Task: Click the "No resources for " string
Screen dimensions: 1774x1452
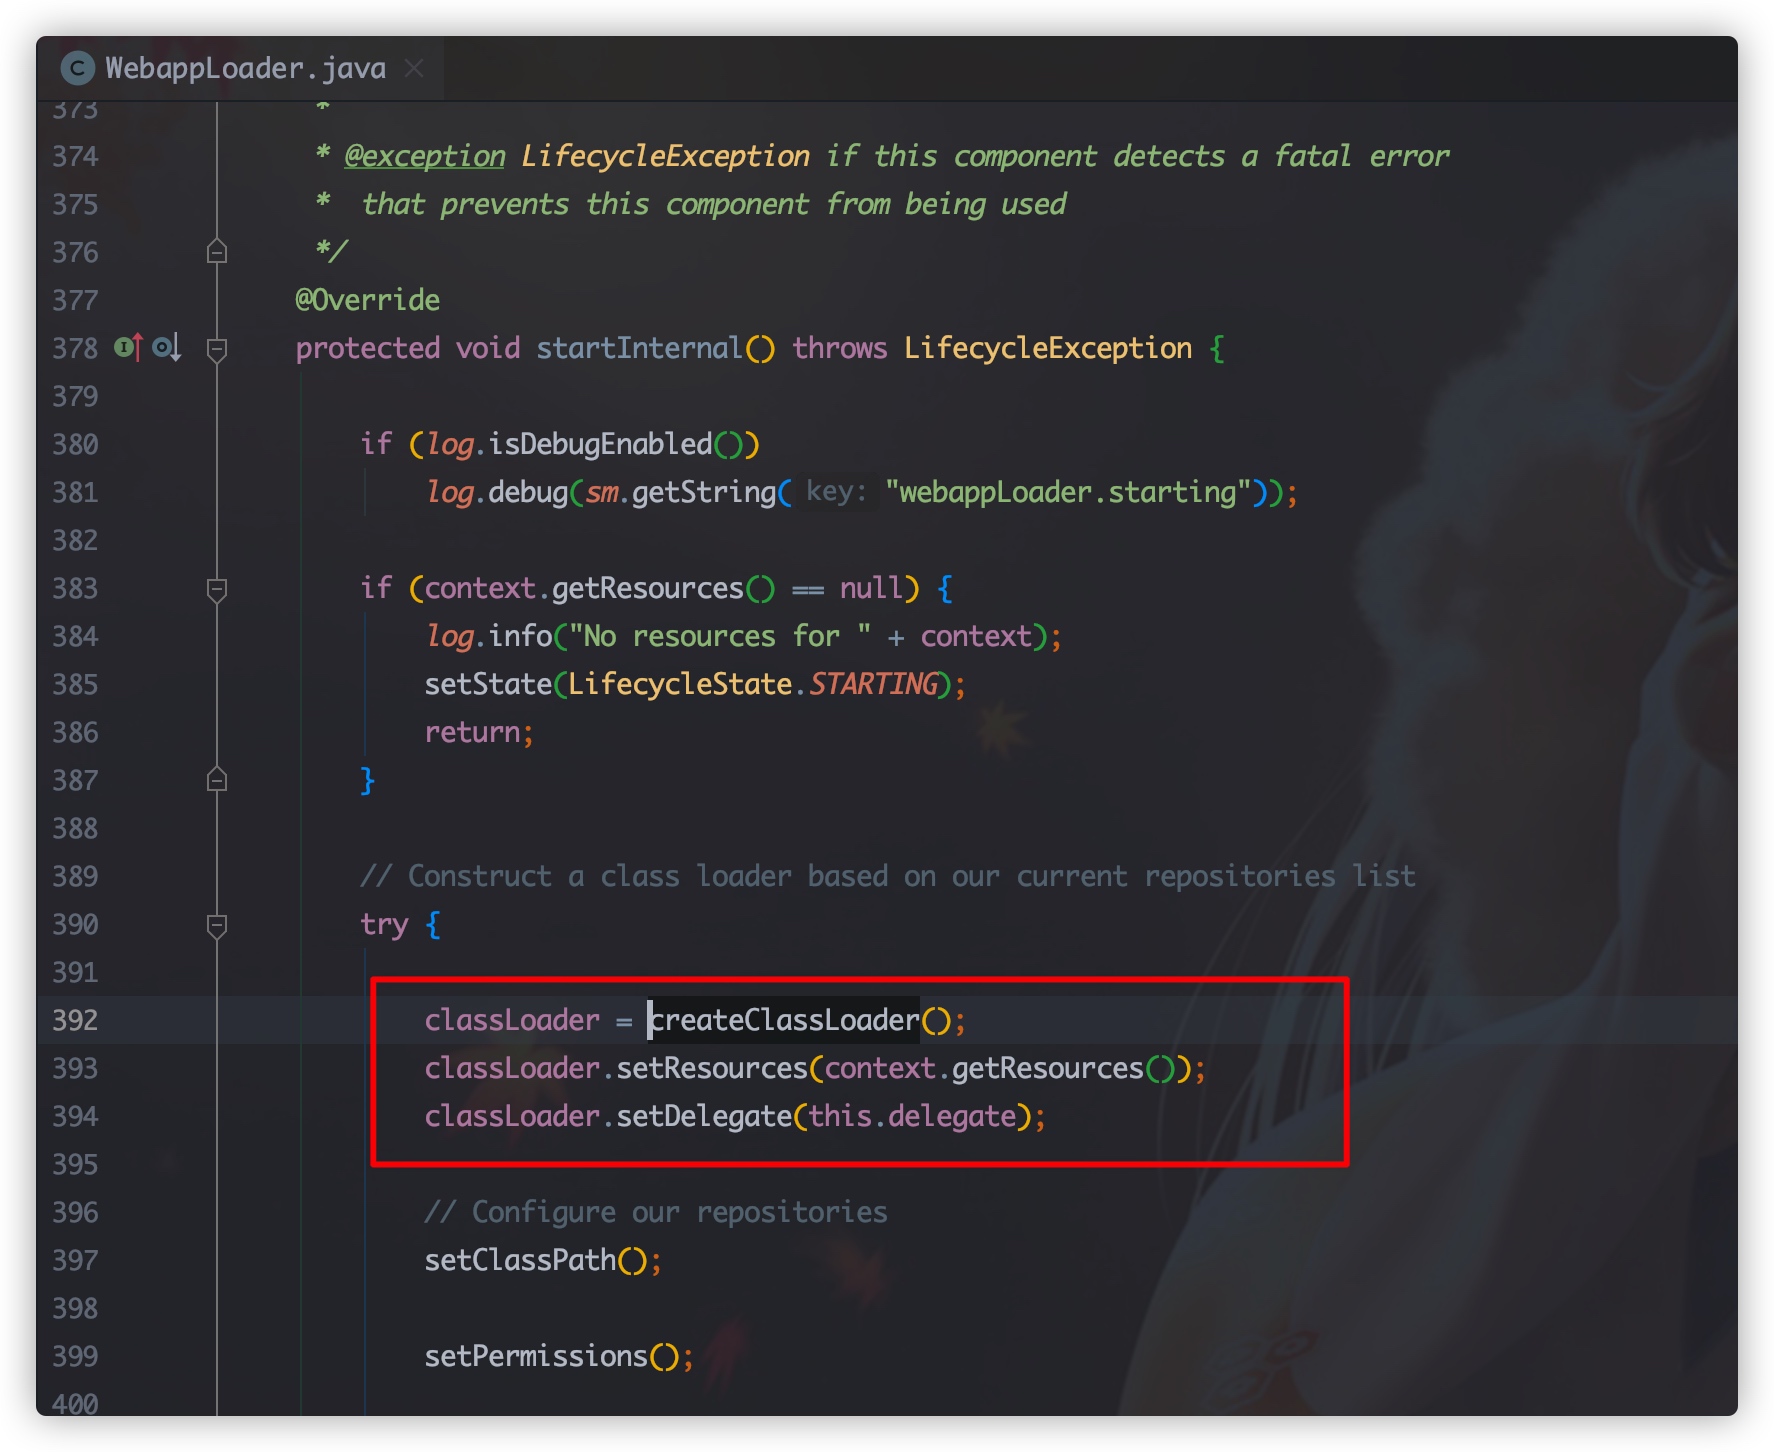Action: click(x=720, y=636)
